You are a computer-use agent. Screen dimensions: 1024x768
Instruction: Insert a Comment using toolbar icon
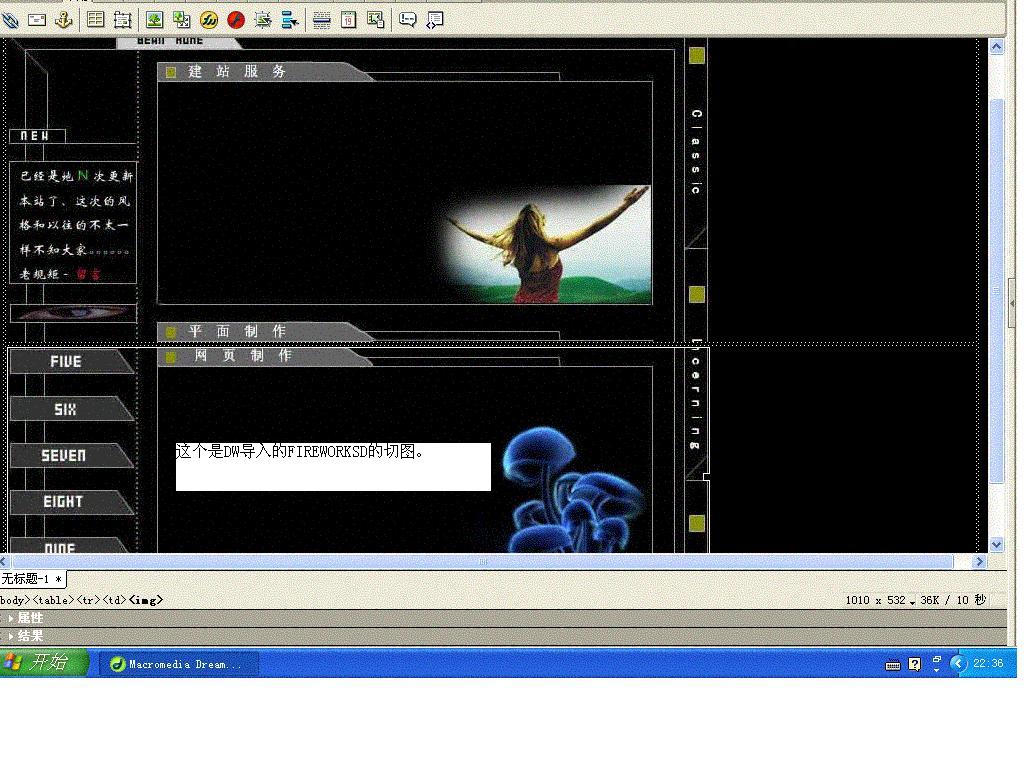pyautogui.click(x=408, y=19)
